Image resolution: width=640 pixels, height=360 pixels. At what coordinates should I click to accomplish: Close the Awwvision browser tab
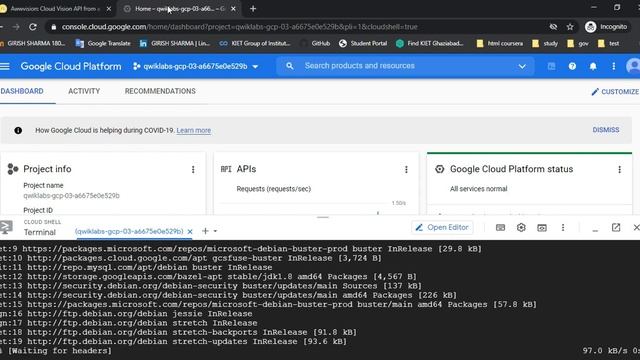pyautogui.click(x=109, y=9)
